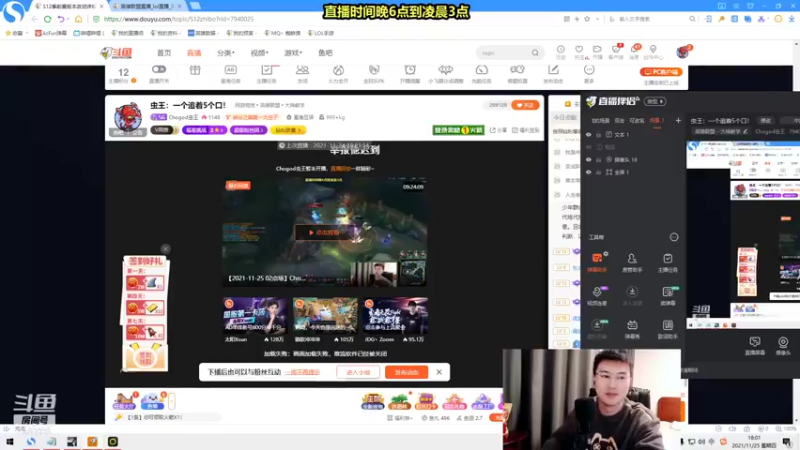Open Douyu page bookmark star in address bar

pyautogui.click(x=587, y=19)
